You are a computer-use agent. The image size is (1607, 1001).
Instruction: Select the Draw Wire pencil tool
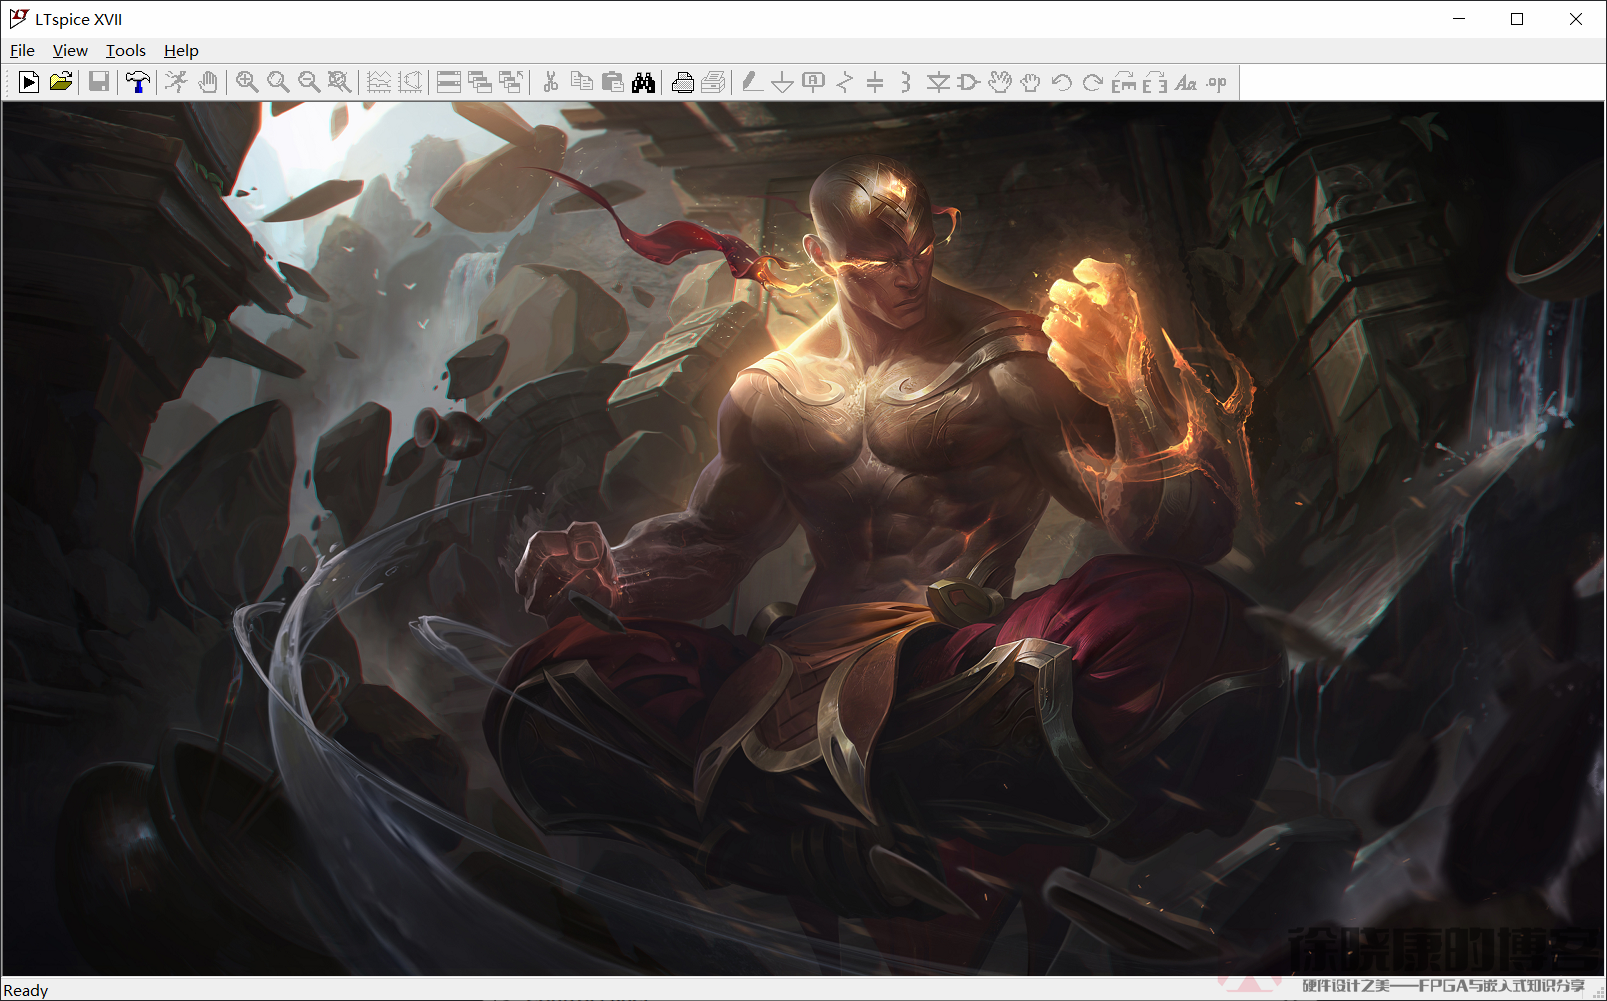752,82
